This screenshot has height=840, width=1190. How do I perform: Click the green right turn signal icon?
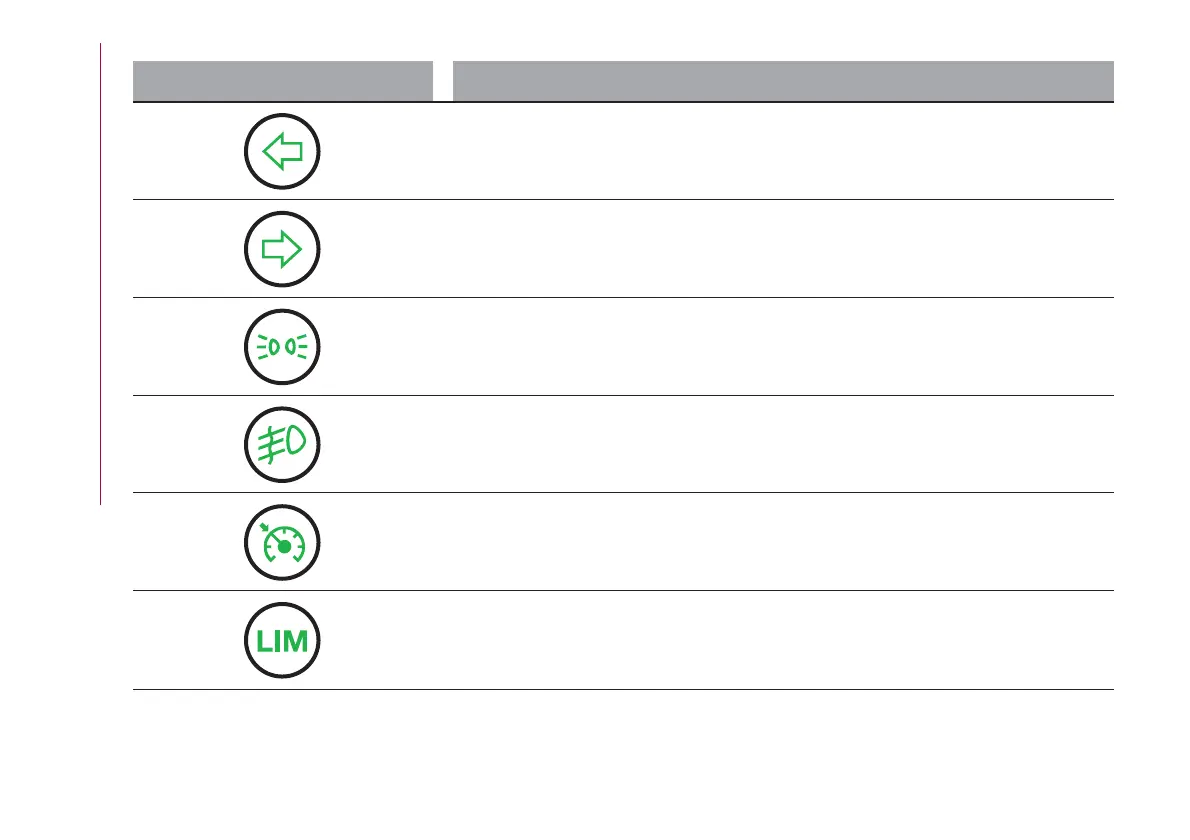click(x=283, y=250)
